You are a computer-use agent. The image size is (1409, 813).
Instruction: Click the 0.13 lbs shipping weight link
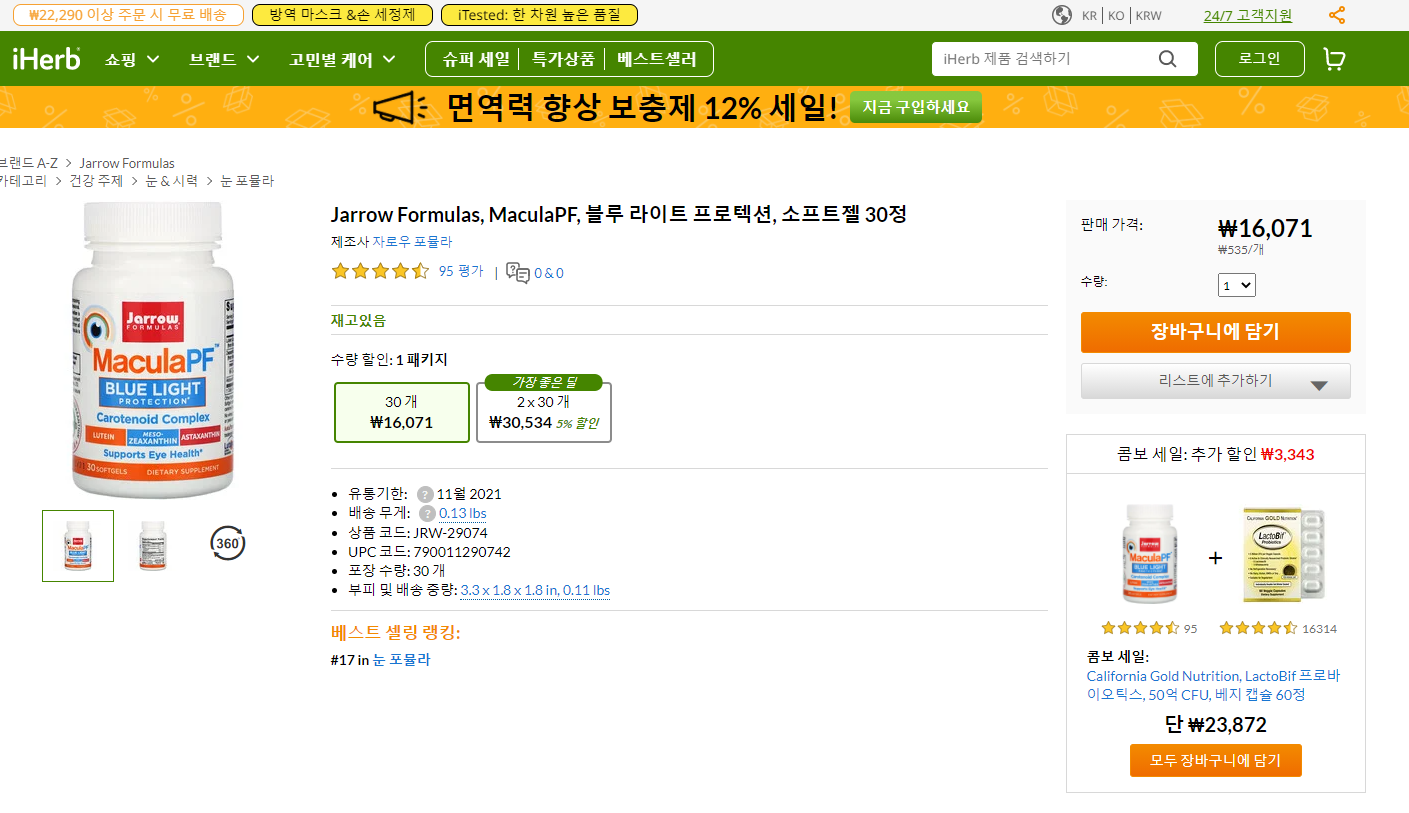(x=462, y=513)
